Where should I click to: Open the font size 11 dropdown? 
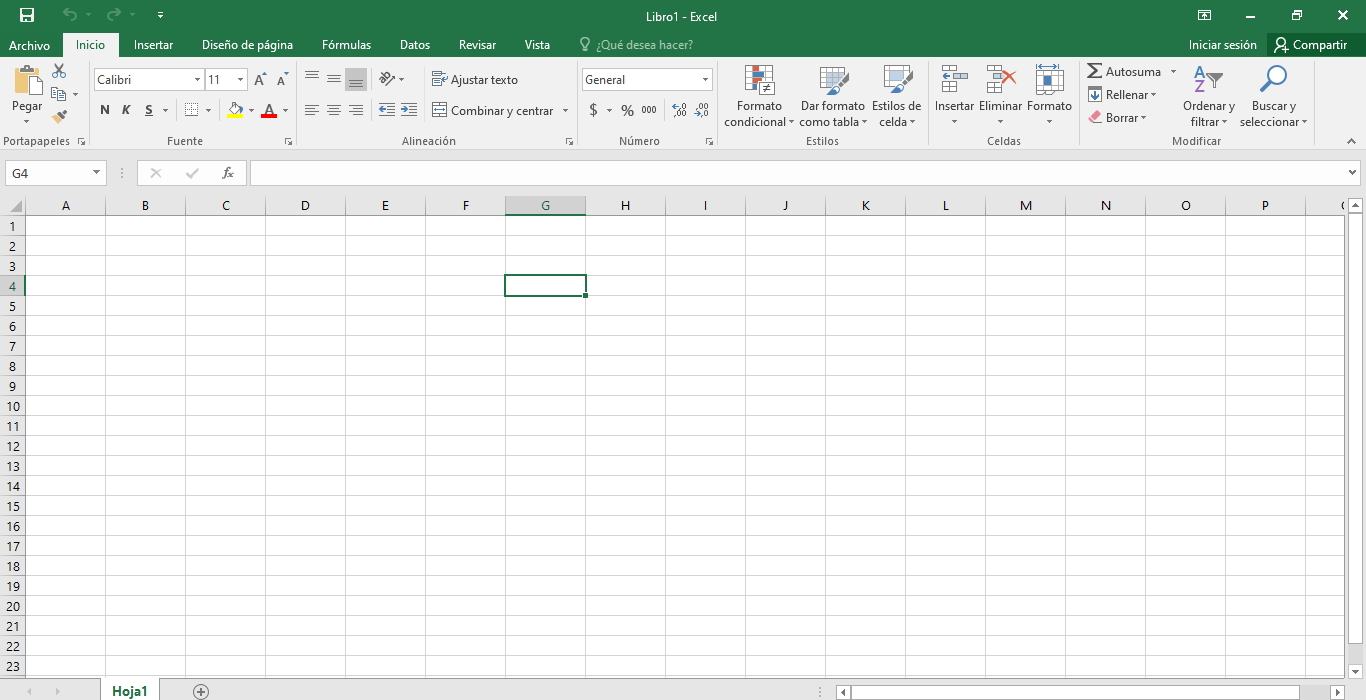click(x=241, y=80)
